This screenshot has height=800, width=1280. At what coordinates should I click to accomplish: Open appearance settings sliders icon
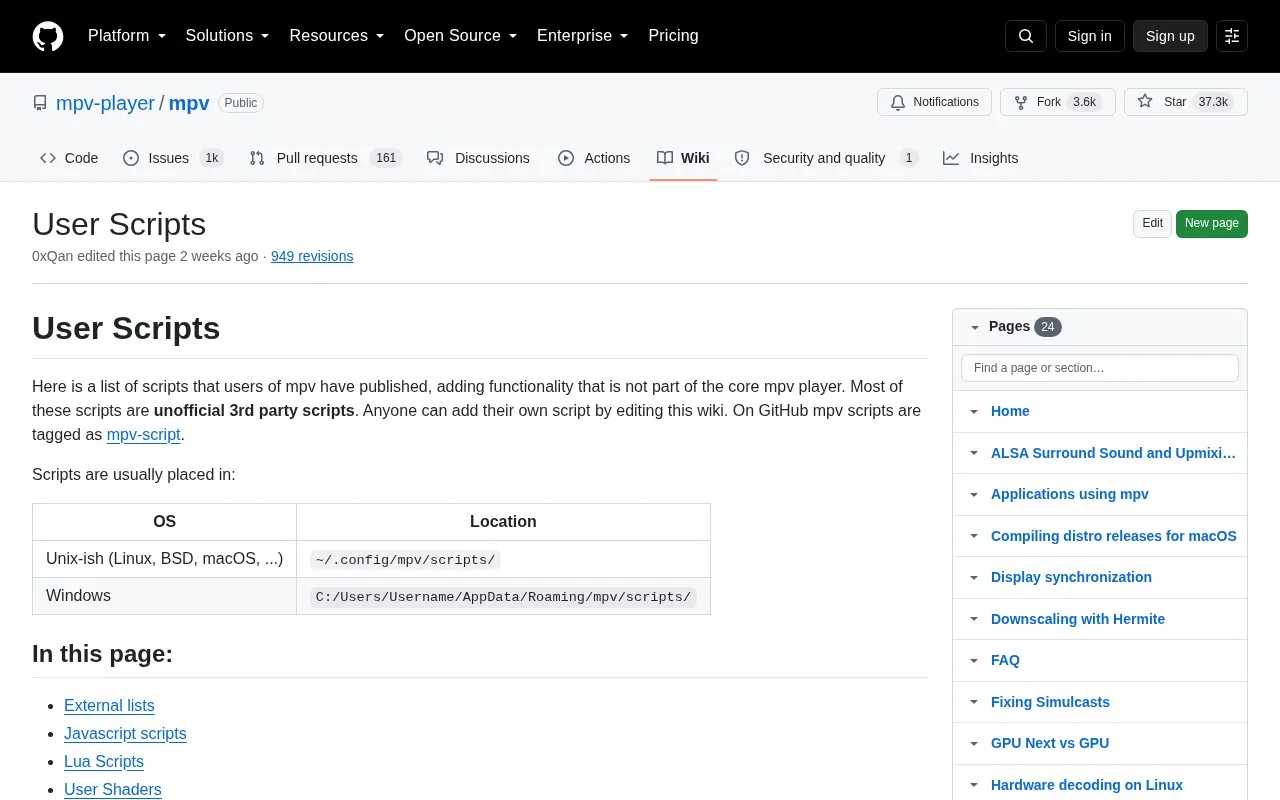[1232, 36]
